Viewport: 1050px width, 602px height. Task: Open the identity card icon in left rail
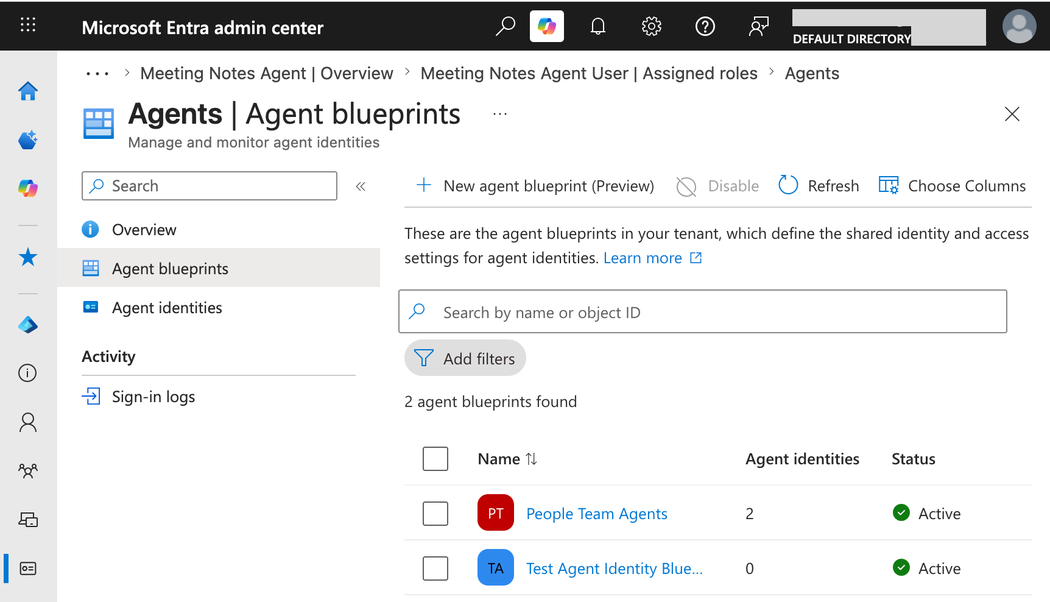[x=27, y=569]
